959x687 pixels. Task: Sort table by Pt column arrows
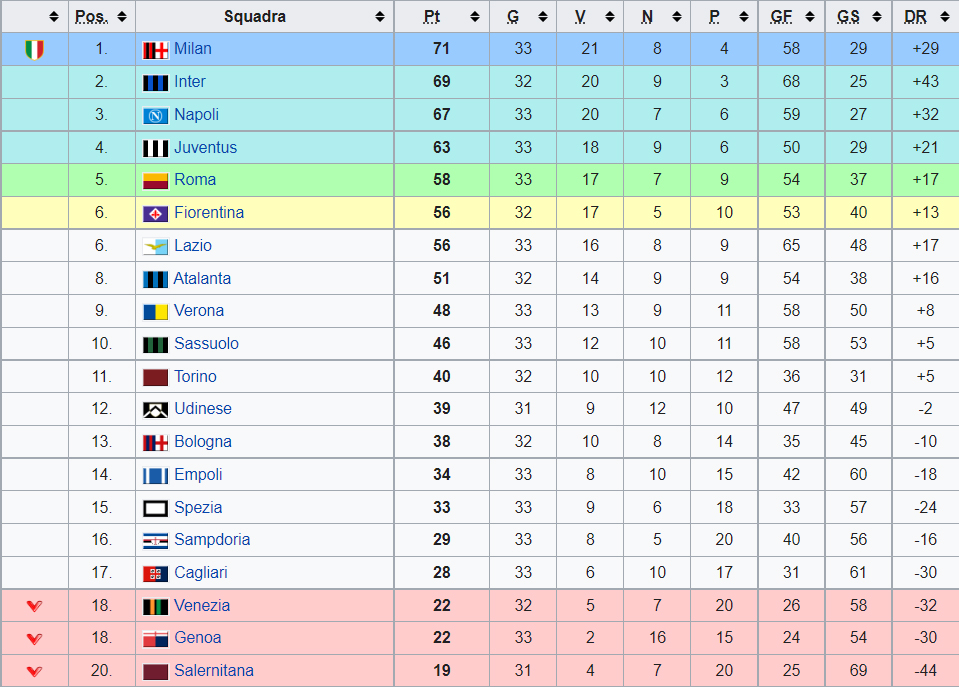(x=475, y=17)
